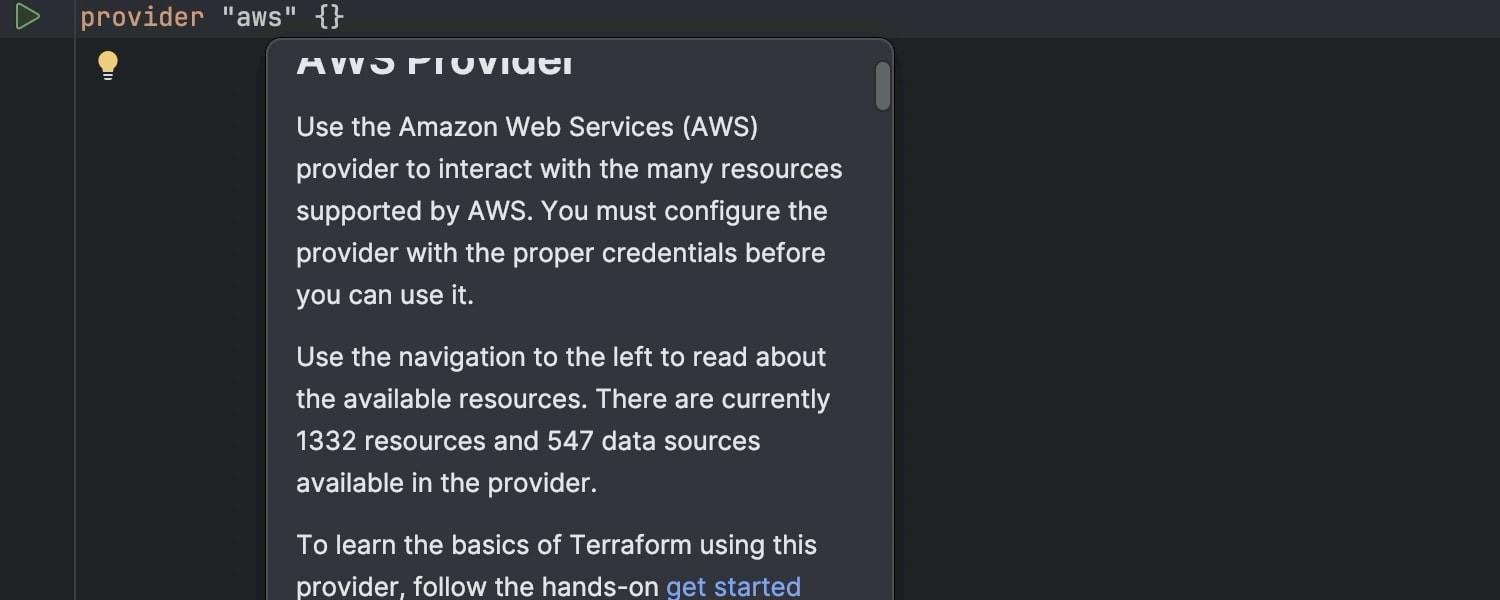Click scrollbar track below the thumb

click(882, 350)
